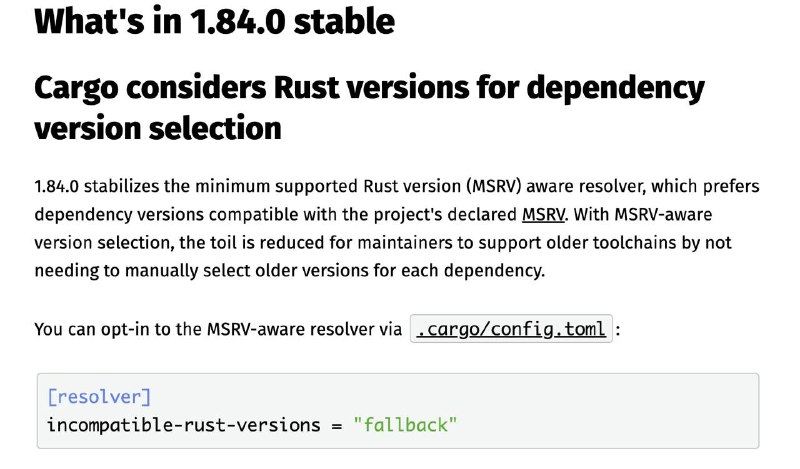Open the .cargo/config.toml link

point(511,329)
